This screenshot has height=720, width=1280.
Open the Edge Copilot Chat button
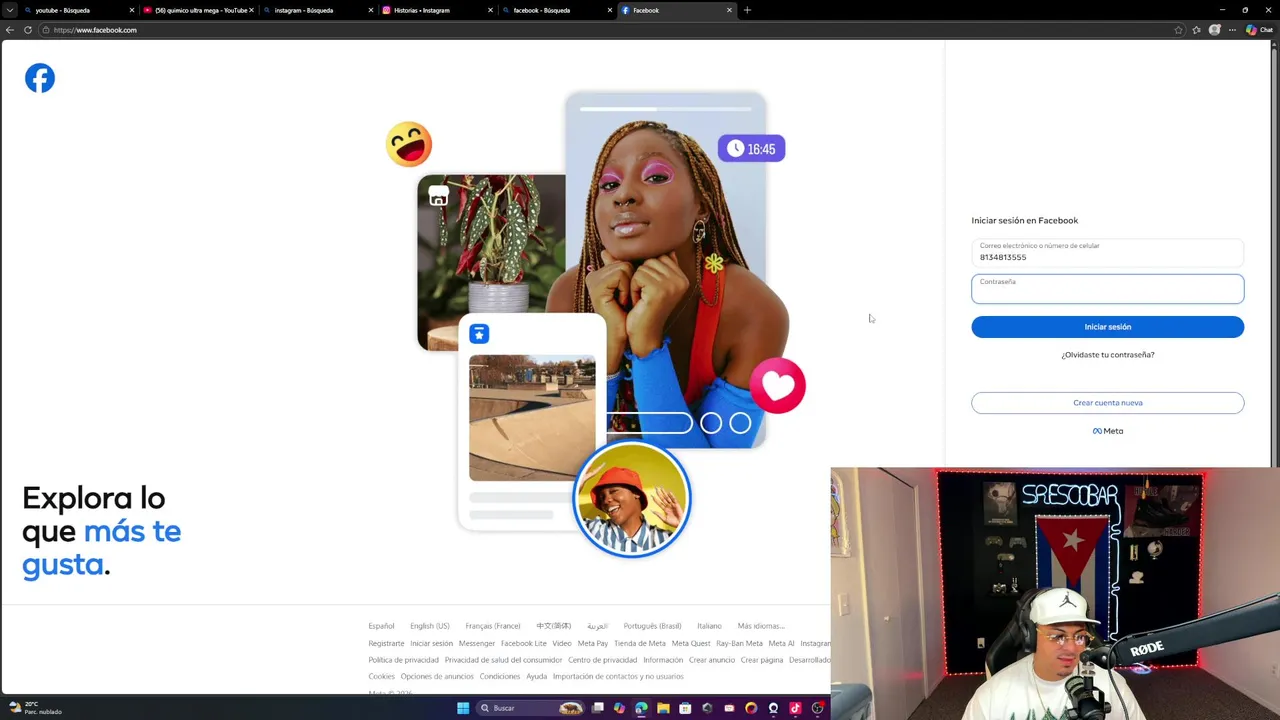pos(1258,30)
